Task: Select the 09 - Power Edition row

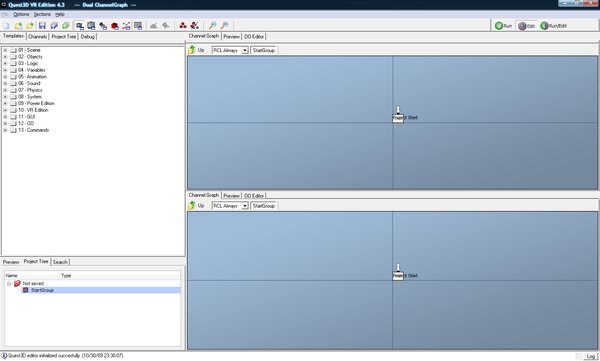Action: coord(36,103)
